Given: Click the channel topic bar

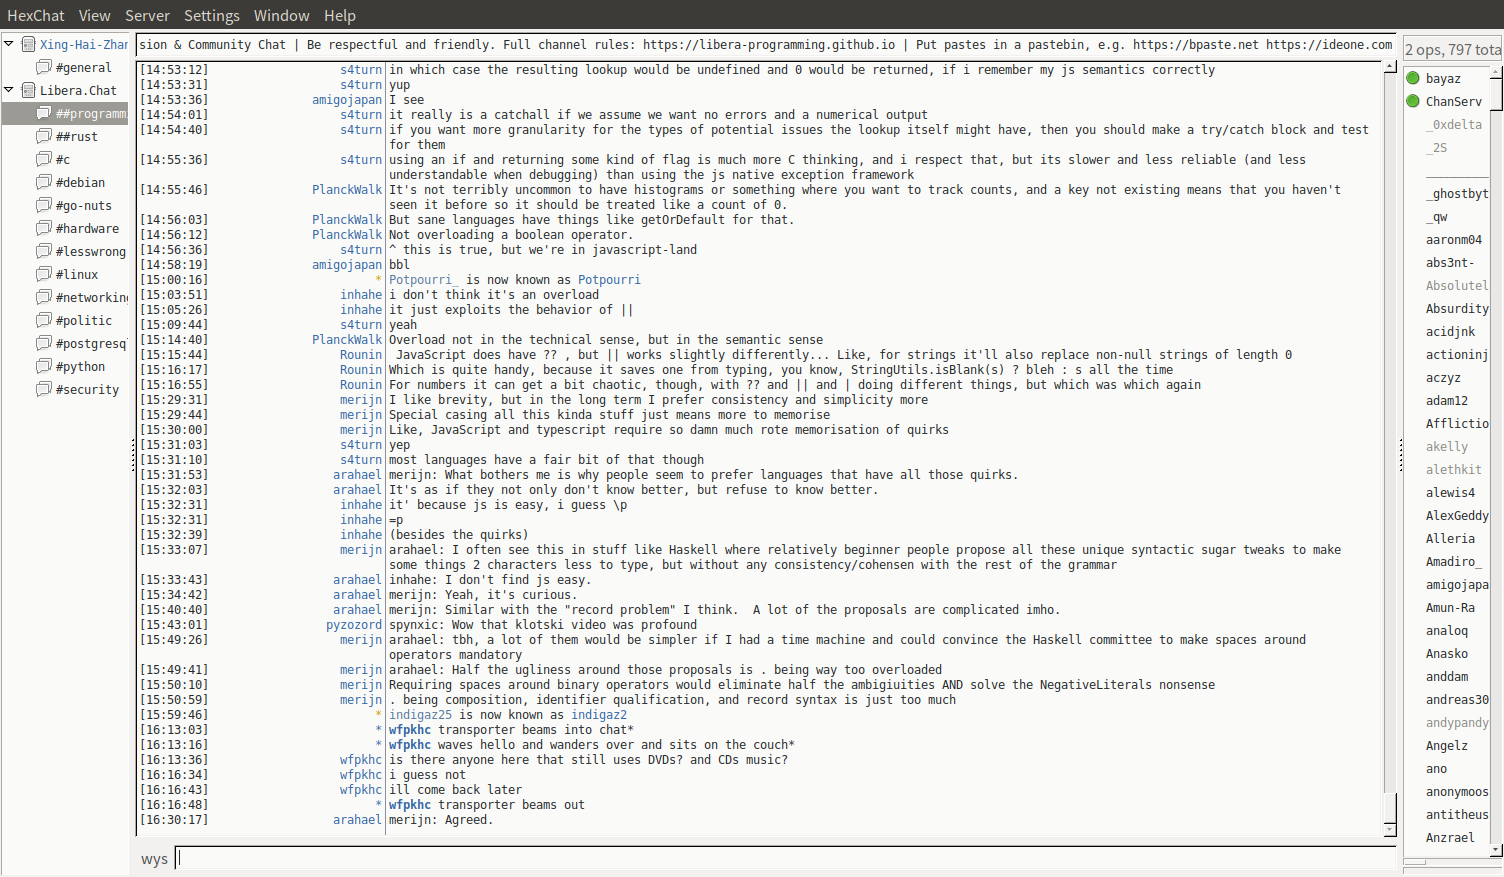Looking at the screenshot, I should click(x=766, y=44).
